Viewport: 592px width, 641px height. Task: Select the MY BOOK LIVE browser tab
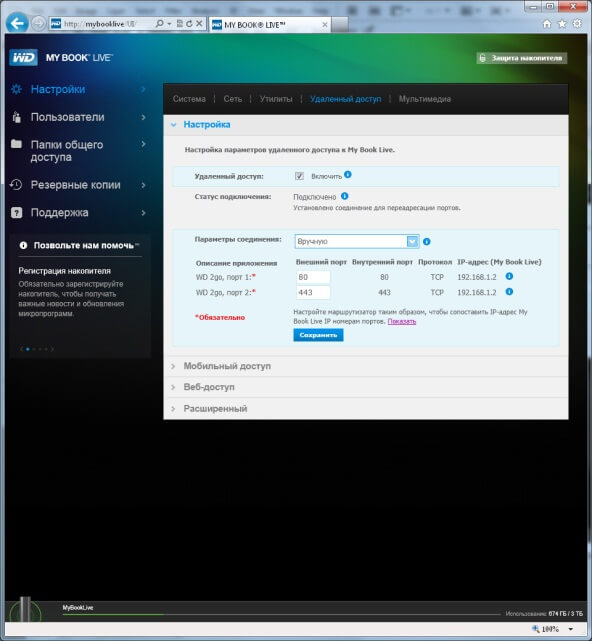pyautogui.click(x=269, y=25)
